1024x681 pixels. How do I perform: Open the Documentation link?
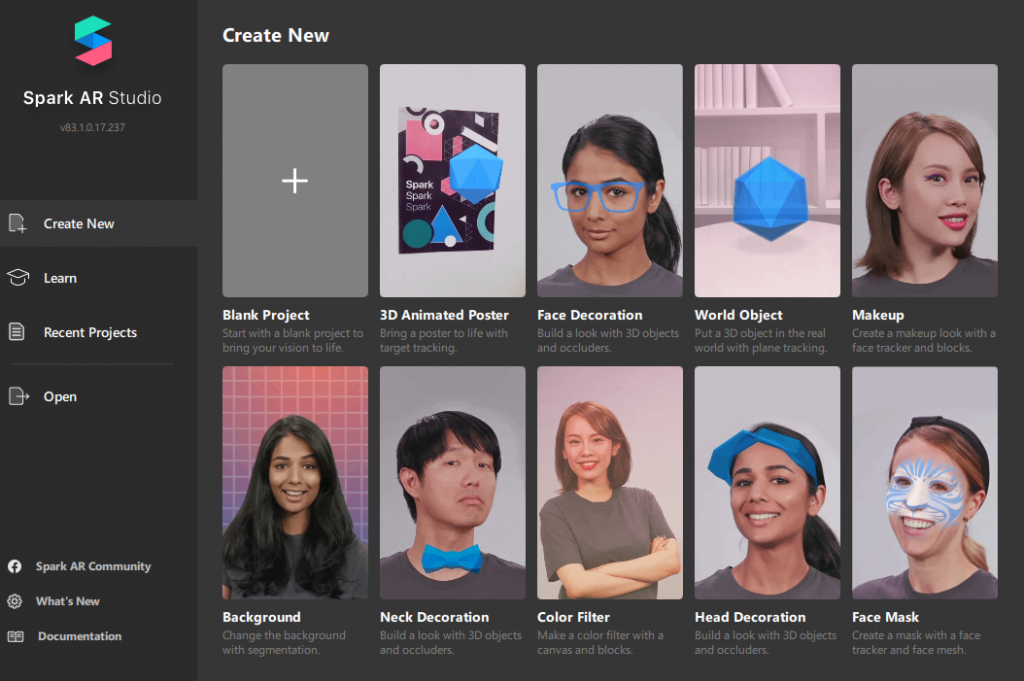(x=79, y=636)
